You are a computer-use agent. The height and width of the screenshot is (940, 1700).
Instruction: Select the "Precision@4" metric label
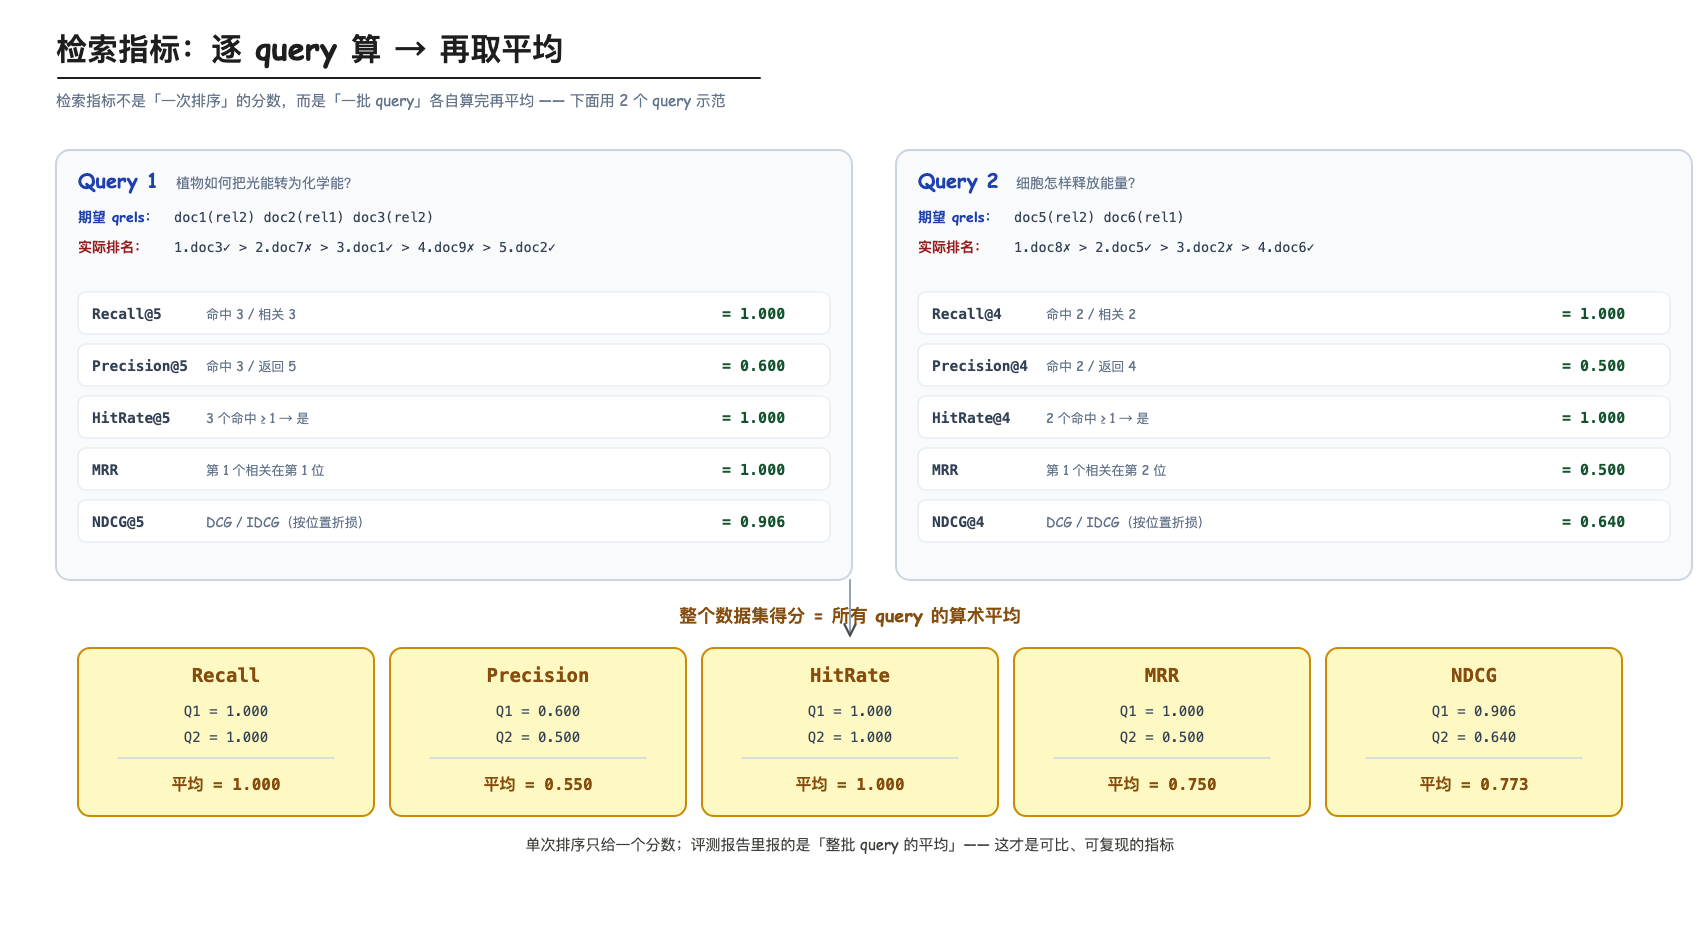point(980,366)
